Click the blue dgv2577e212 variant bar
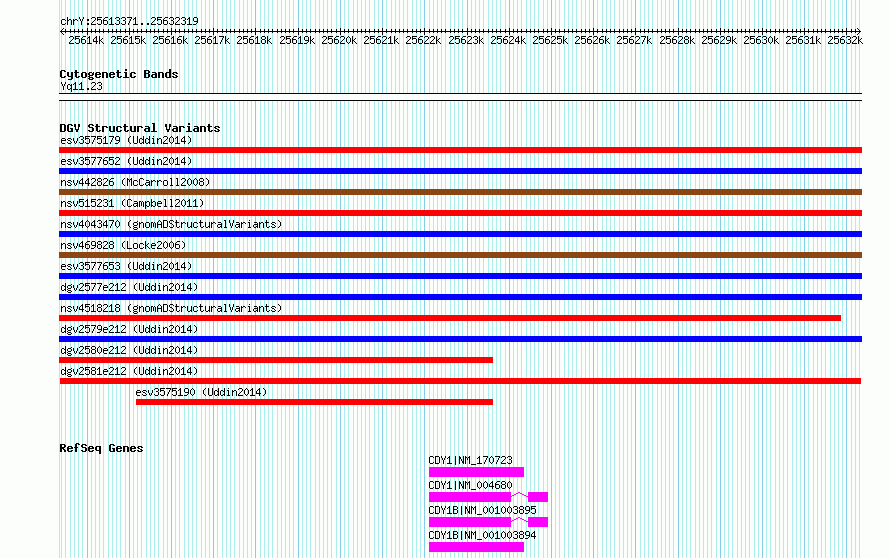Image resolution: width=890 pixels, height=558 pixels. tap(460, 297)
